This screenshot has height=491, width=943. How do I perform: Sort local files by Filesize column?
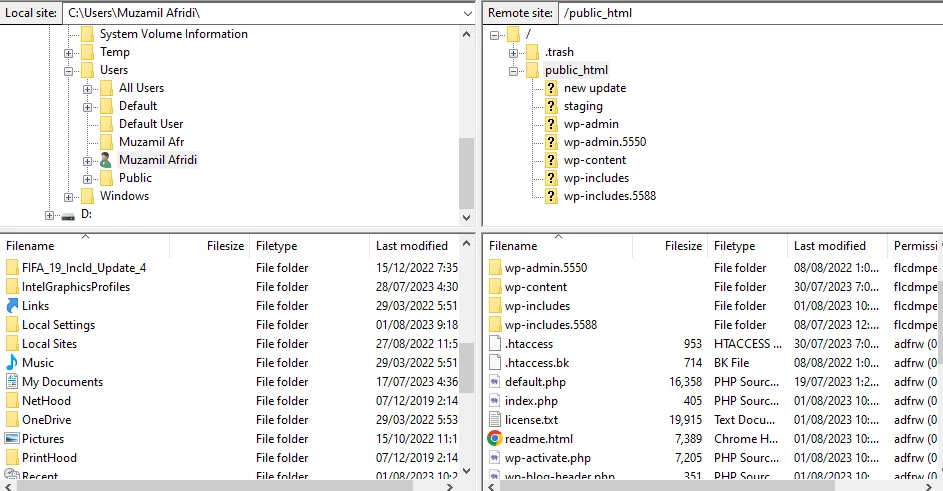point(210,246)
